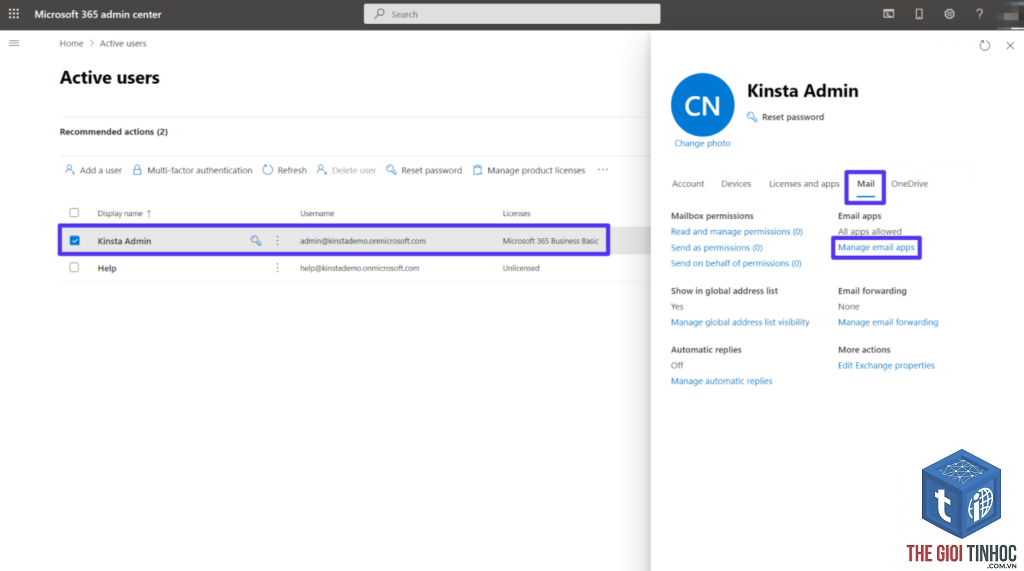This screenshot has height=571, width=1024.
Task: Switch to the Devices tab
Action: [736, 184]
